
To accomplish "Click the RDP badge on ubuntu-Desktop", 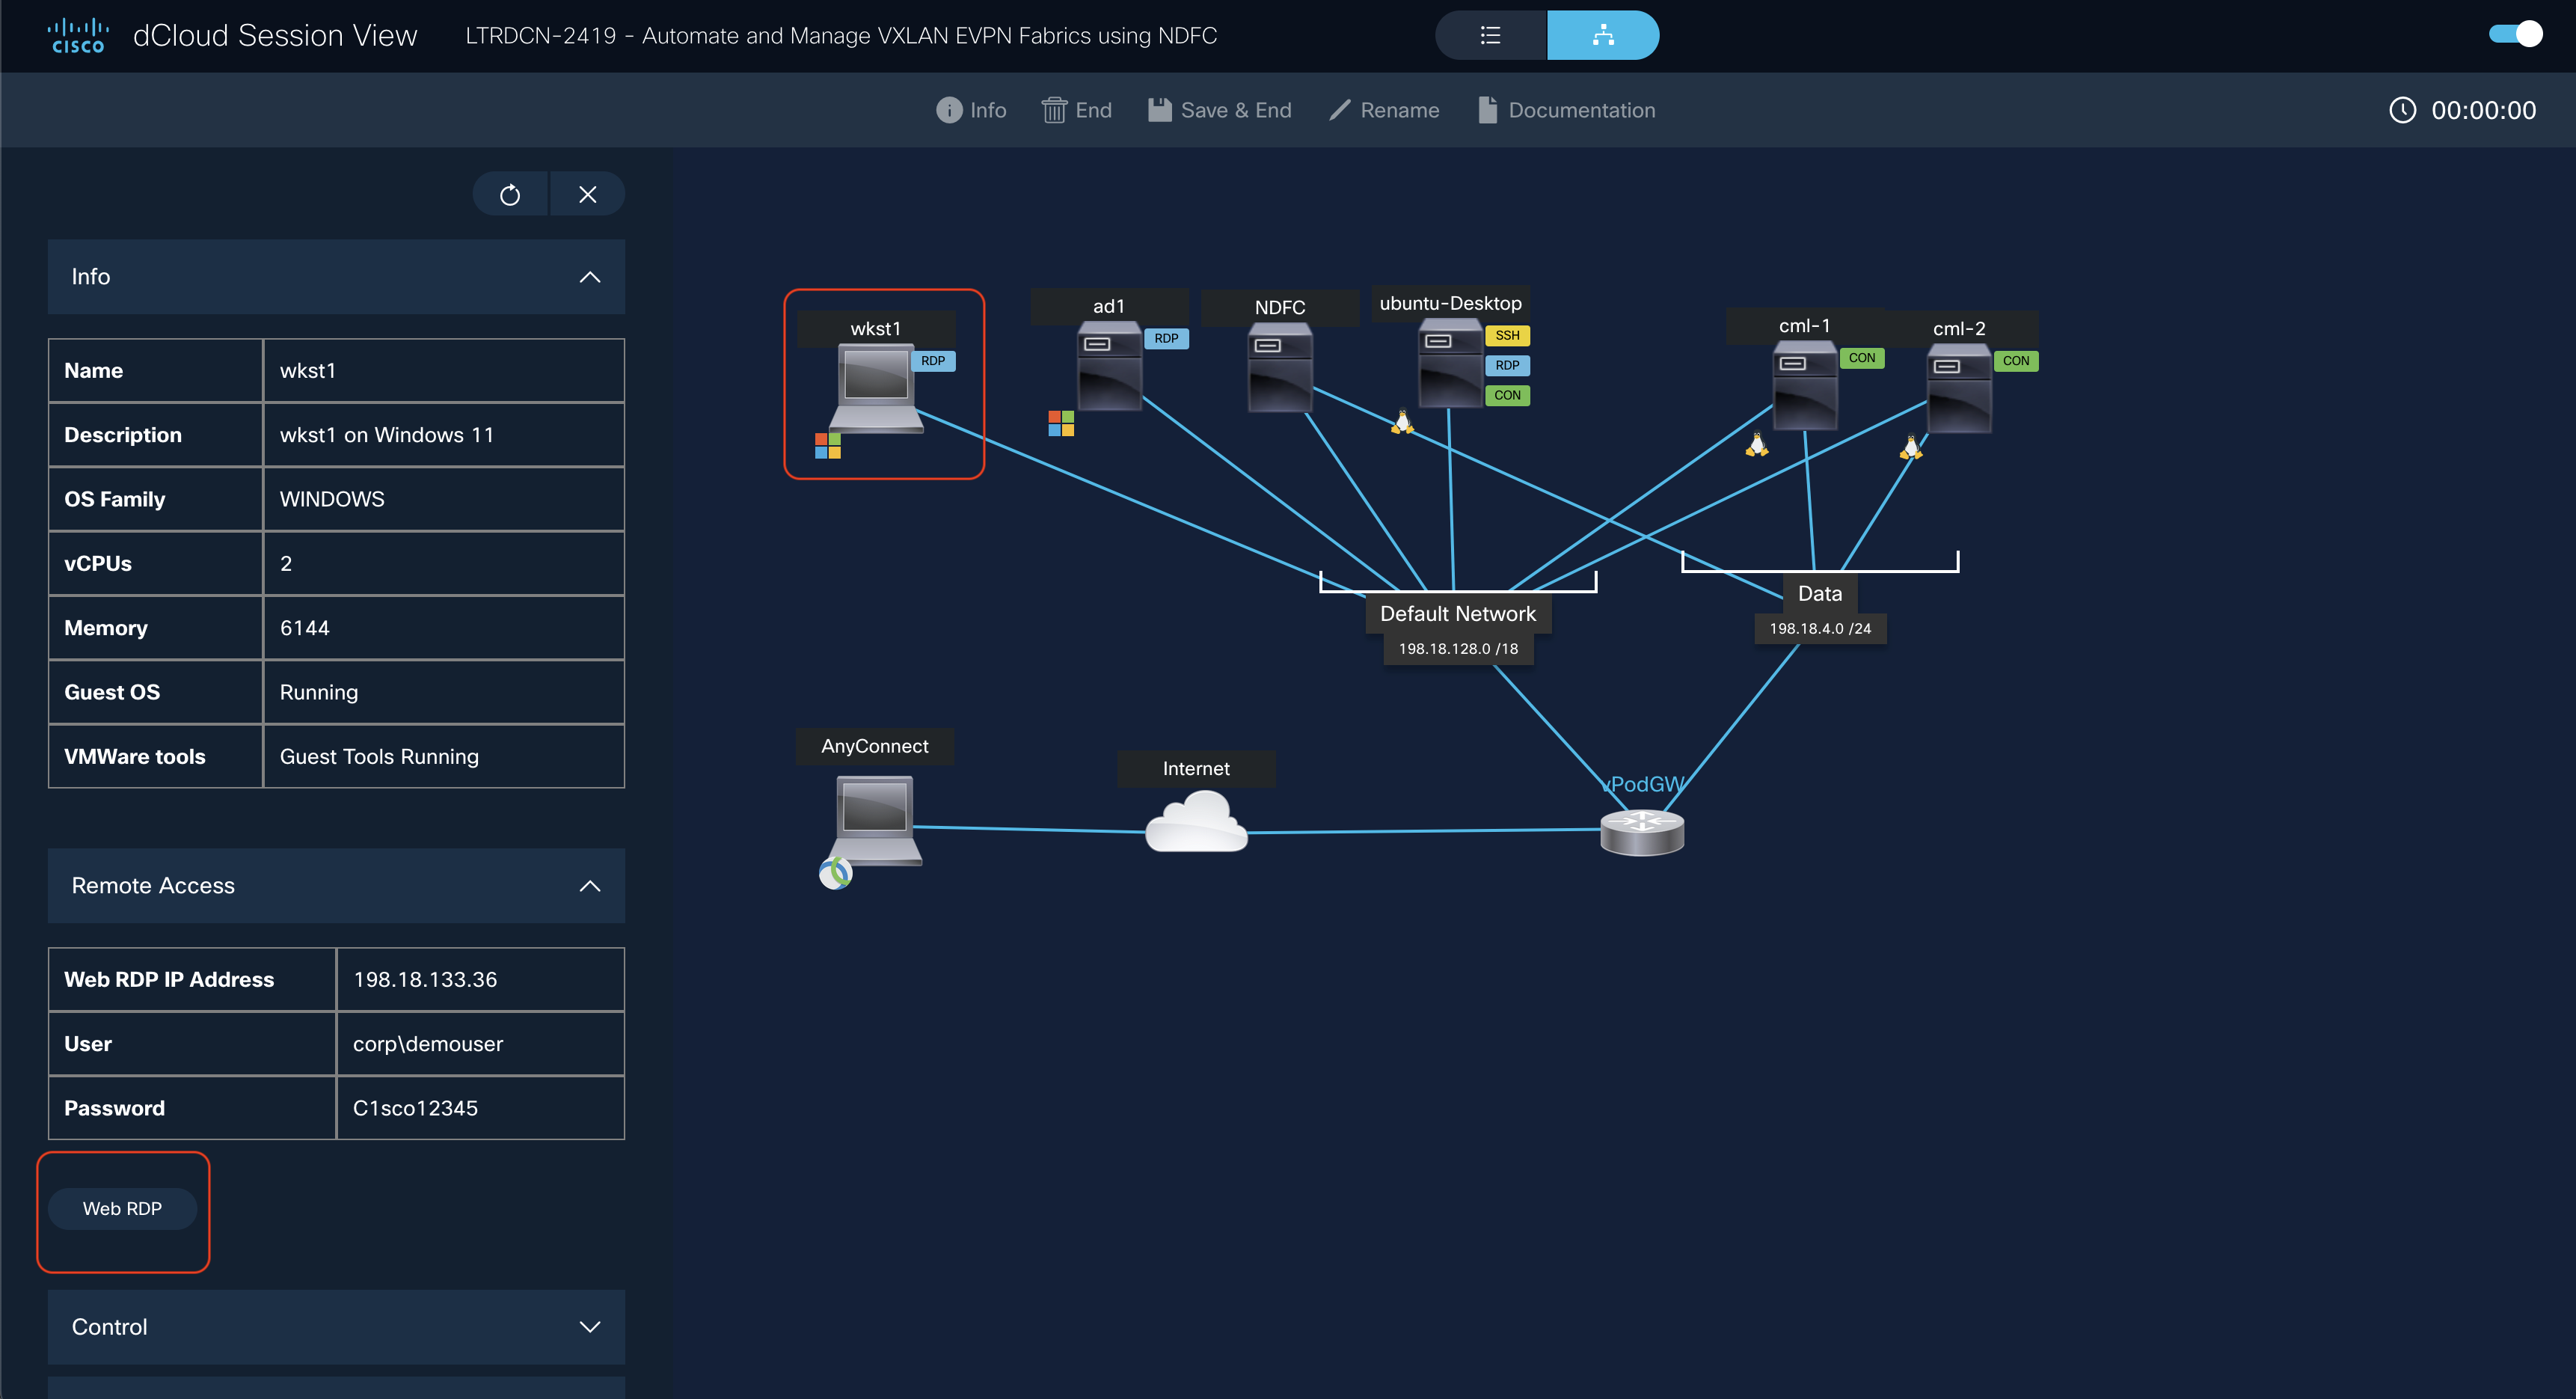I will coord(1508,366).
